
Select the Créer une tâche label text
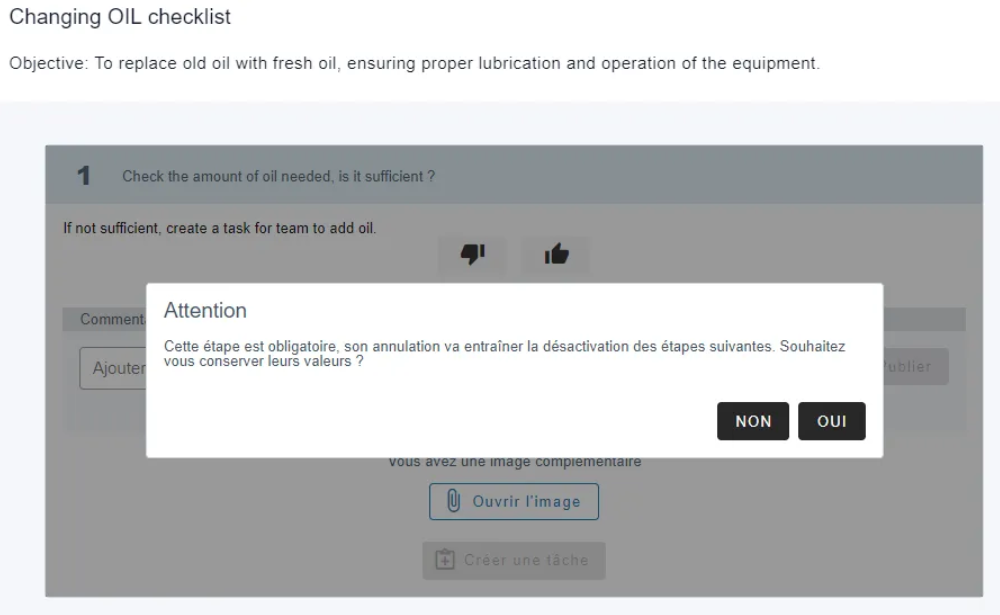click(x=526, y=560)
